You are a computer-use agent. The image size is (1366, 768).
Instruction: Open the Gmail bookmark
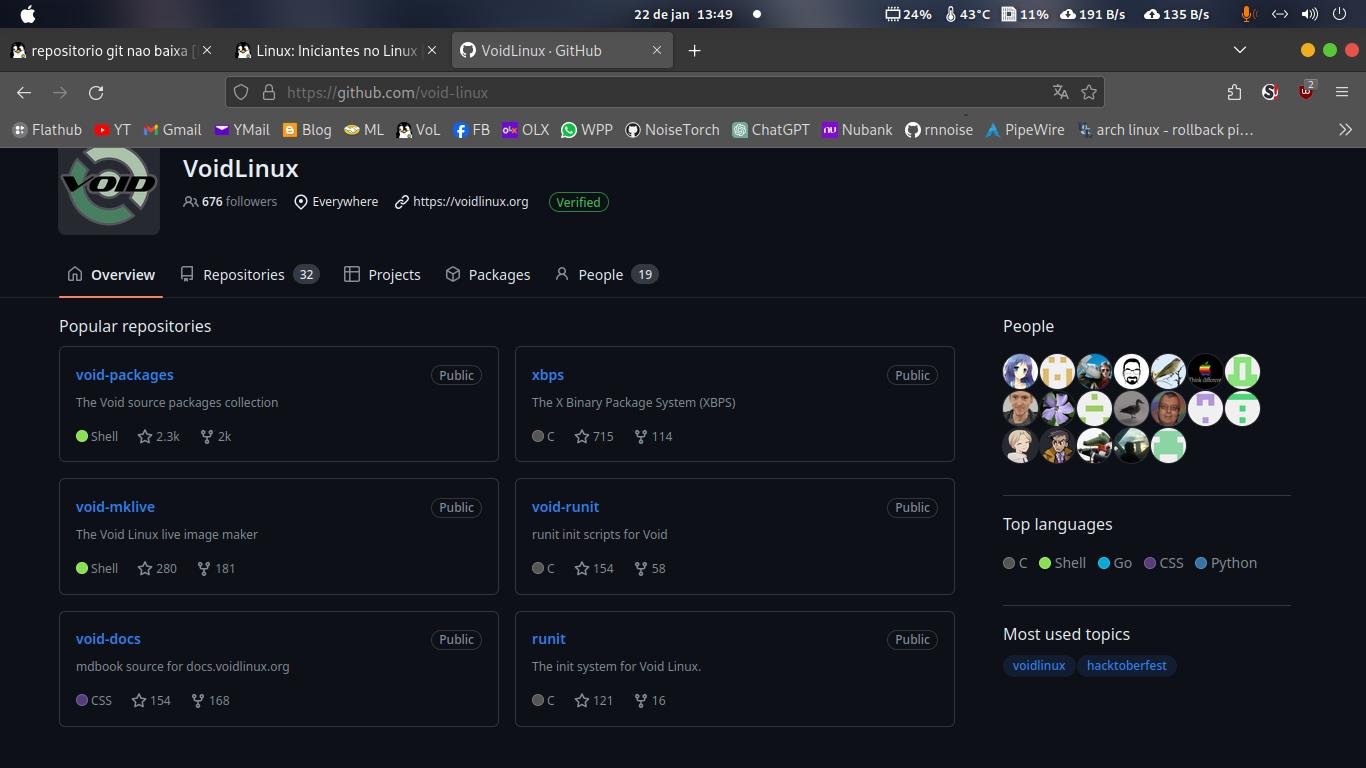(x=172, y=130)
